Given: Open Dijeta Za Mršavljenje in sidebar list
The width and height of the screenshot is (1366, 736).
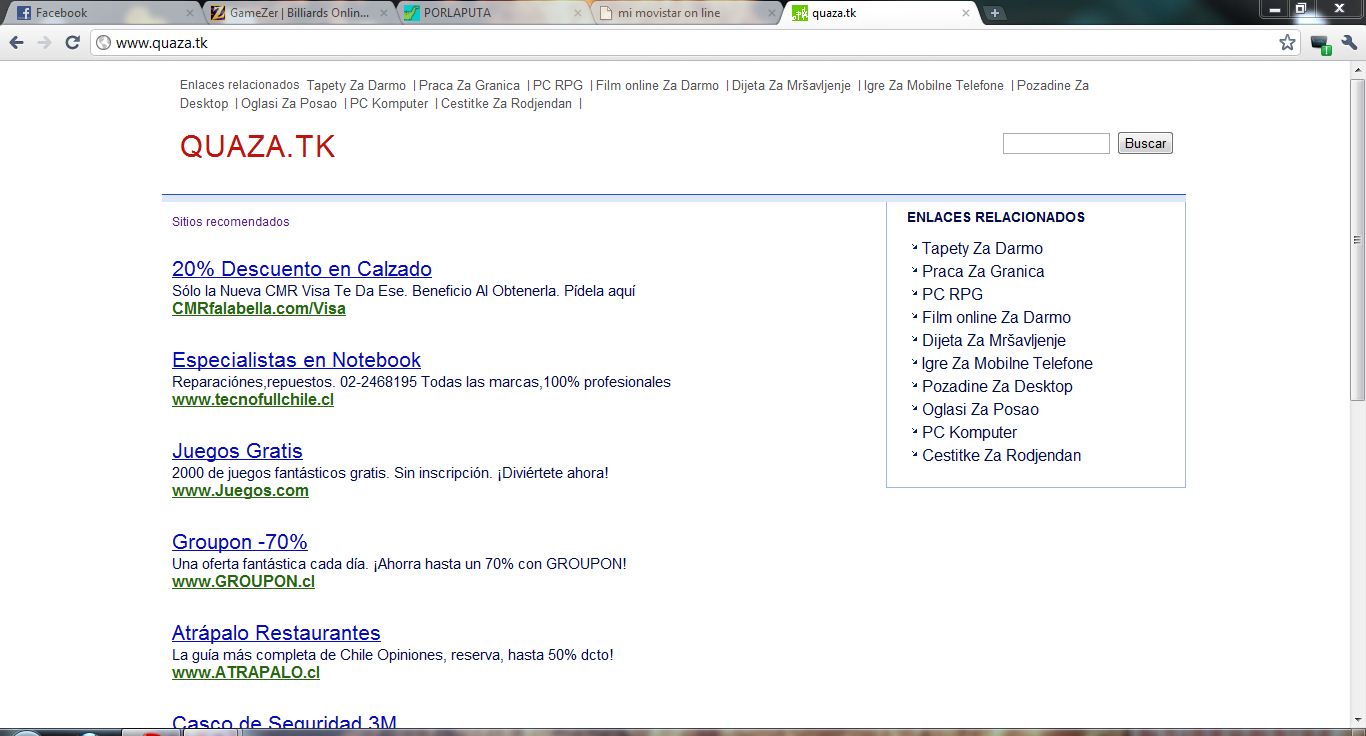Looking at the screenshot, I should [x=994, y=341].
